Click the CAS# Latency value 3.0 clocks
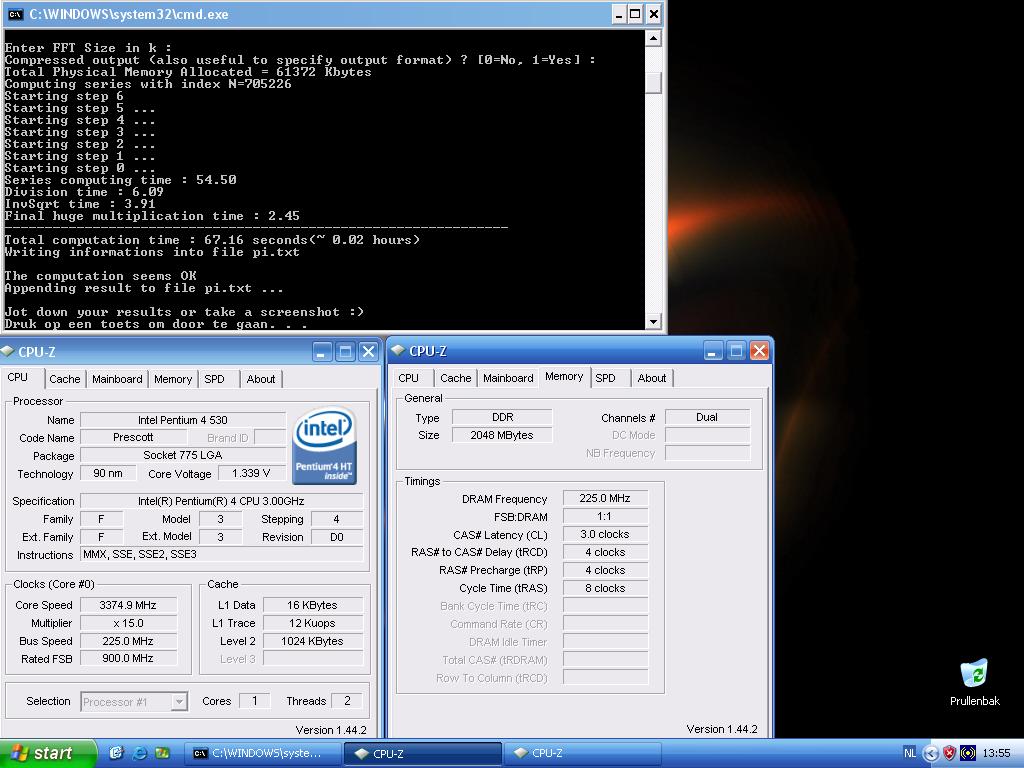 (x=605, y=534)
